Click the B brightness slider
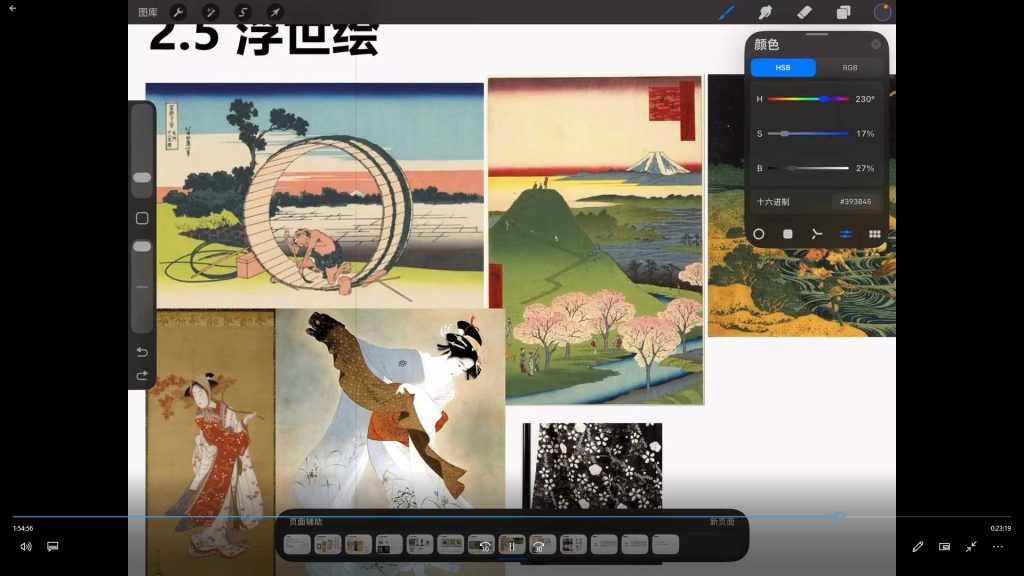The width and height of the screenshot is (1024, 576). (x=808, y=168)
